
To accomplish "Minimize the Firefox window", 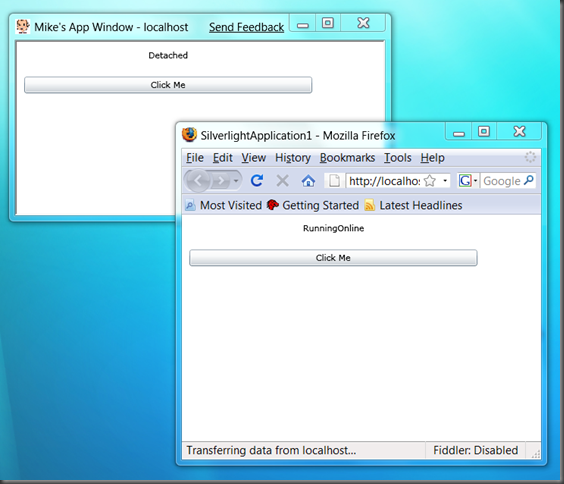I will point(458,132).
